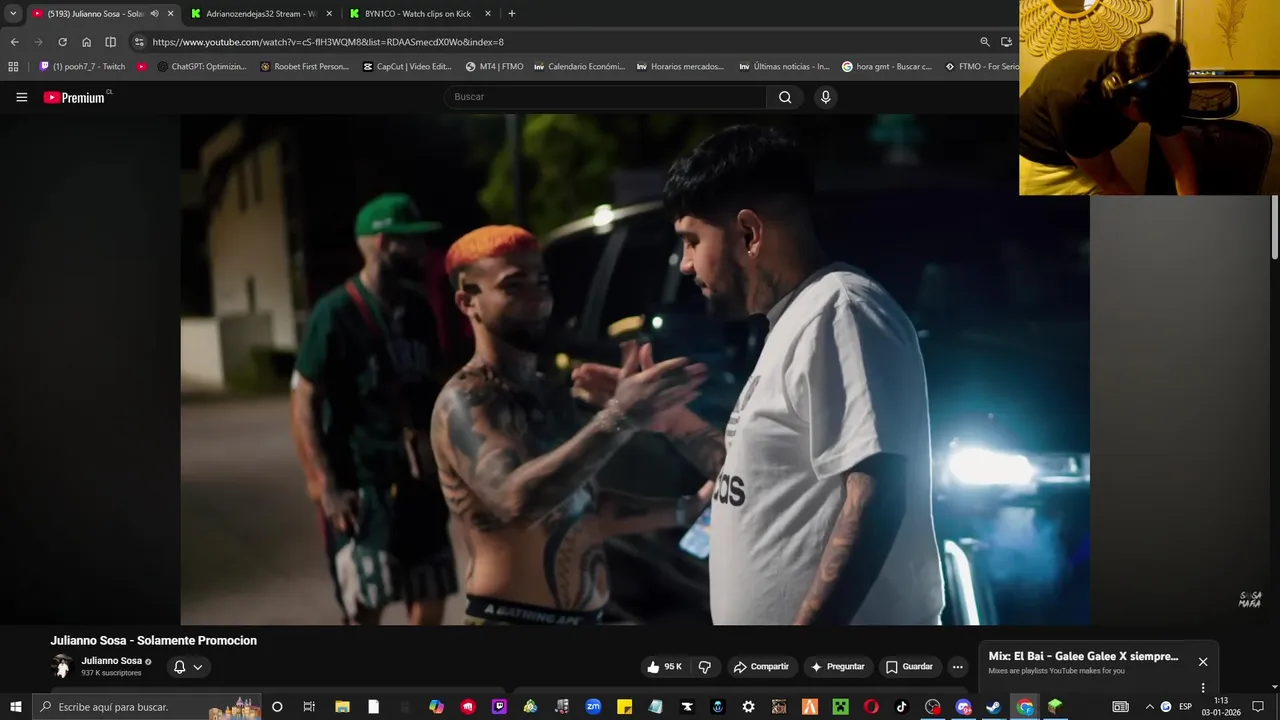The width and height of the screenshot is (1280, 720).
Task: Open the Calendario Económi bookmark
Action: tap(579, 67)
